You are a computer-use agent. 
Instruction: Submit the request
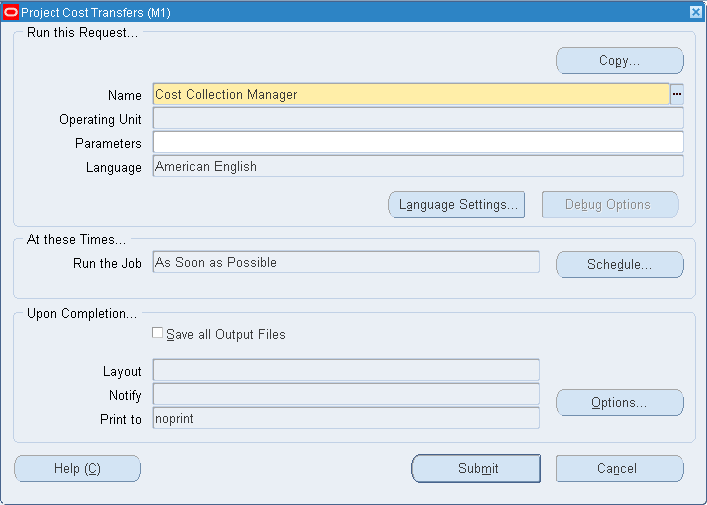[476, 468]
